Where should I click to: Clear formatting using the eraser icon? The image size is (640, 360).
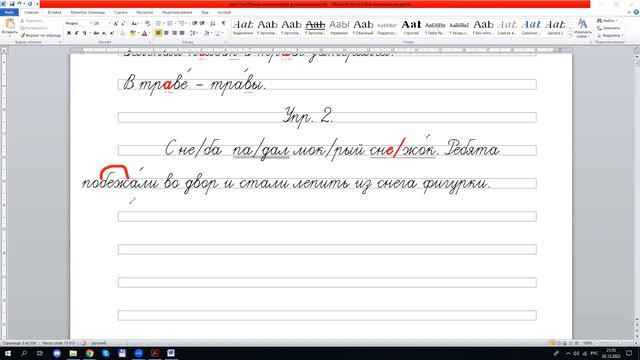click(147, 24)
